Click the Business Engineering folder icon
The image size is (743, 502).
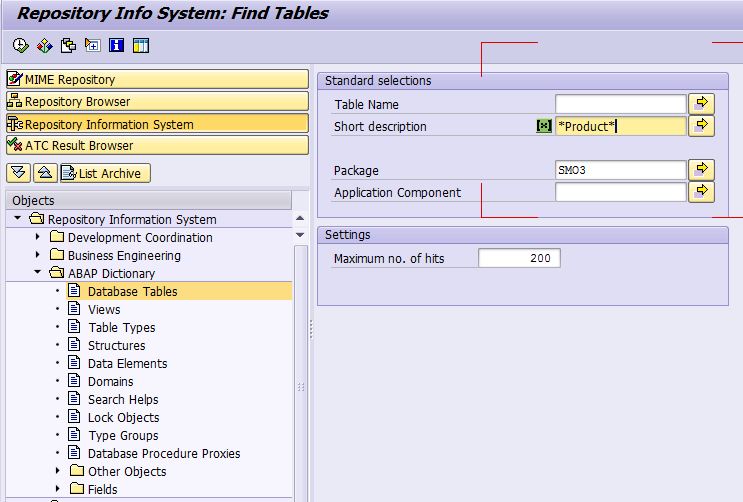[x=57, y=254]
